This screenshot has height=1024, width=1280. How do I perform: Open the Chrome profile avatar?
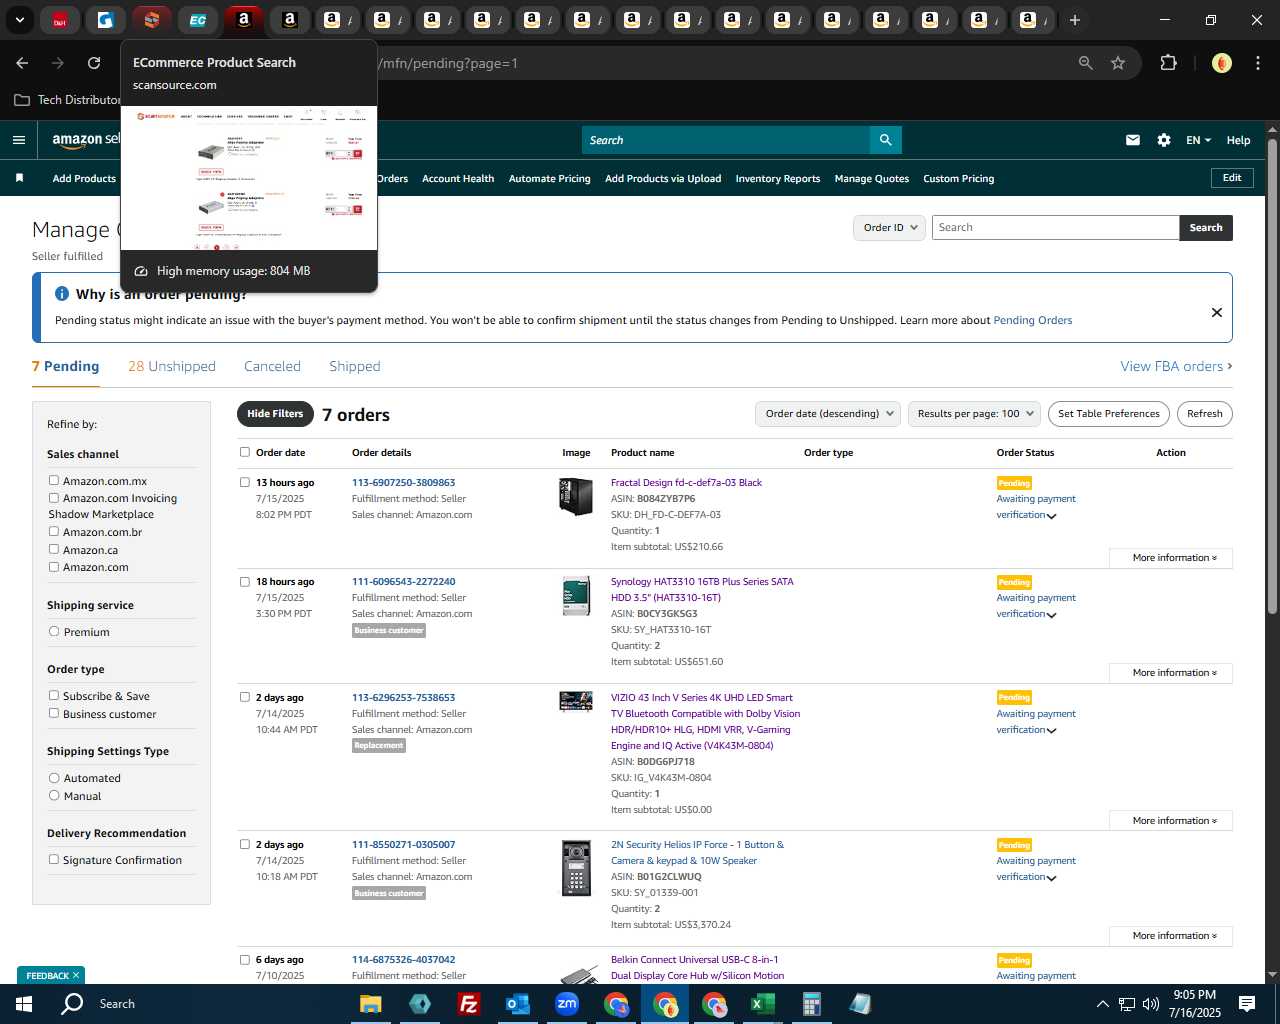pos(1221,63)
